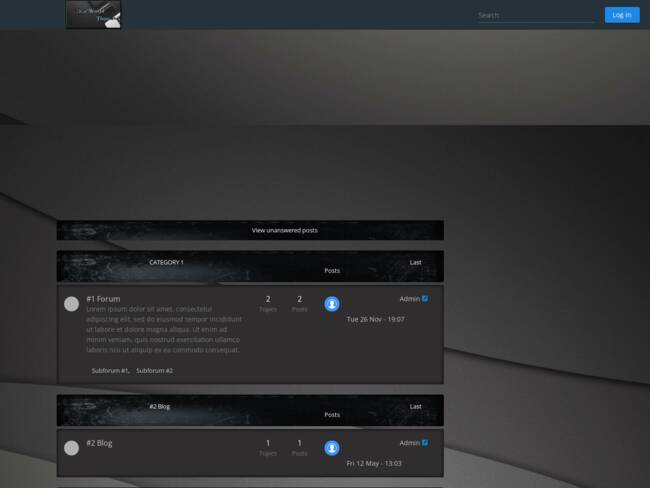View last post icon beside Admin in #2 Blog
The width and height of the screenshot is (650, 488).
425,442
